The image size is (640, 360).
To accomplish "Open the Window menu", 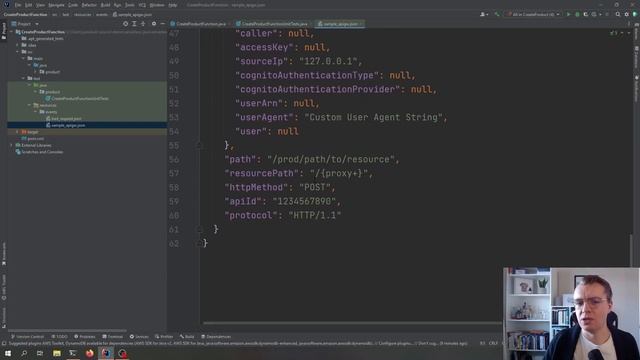I will (157, 5).
